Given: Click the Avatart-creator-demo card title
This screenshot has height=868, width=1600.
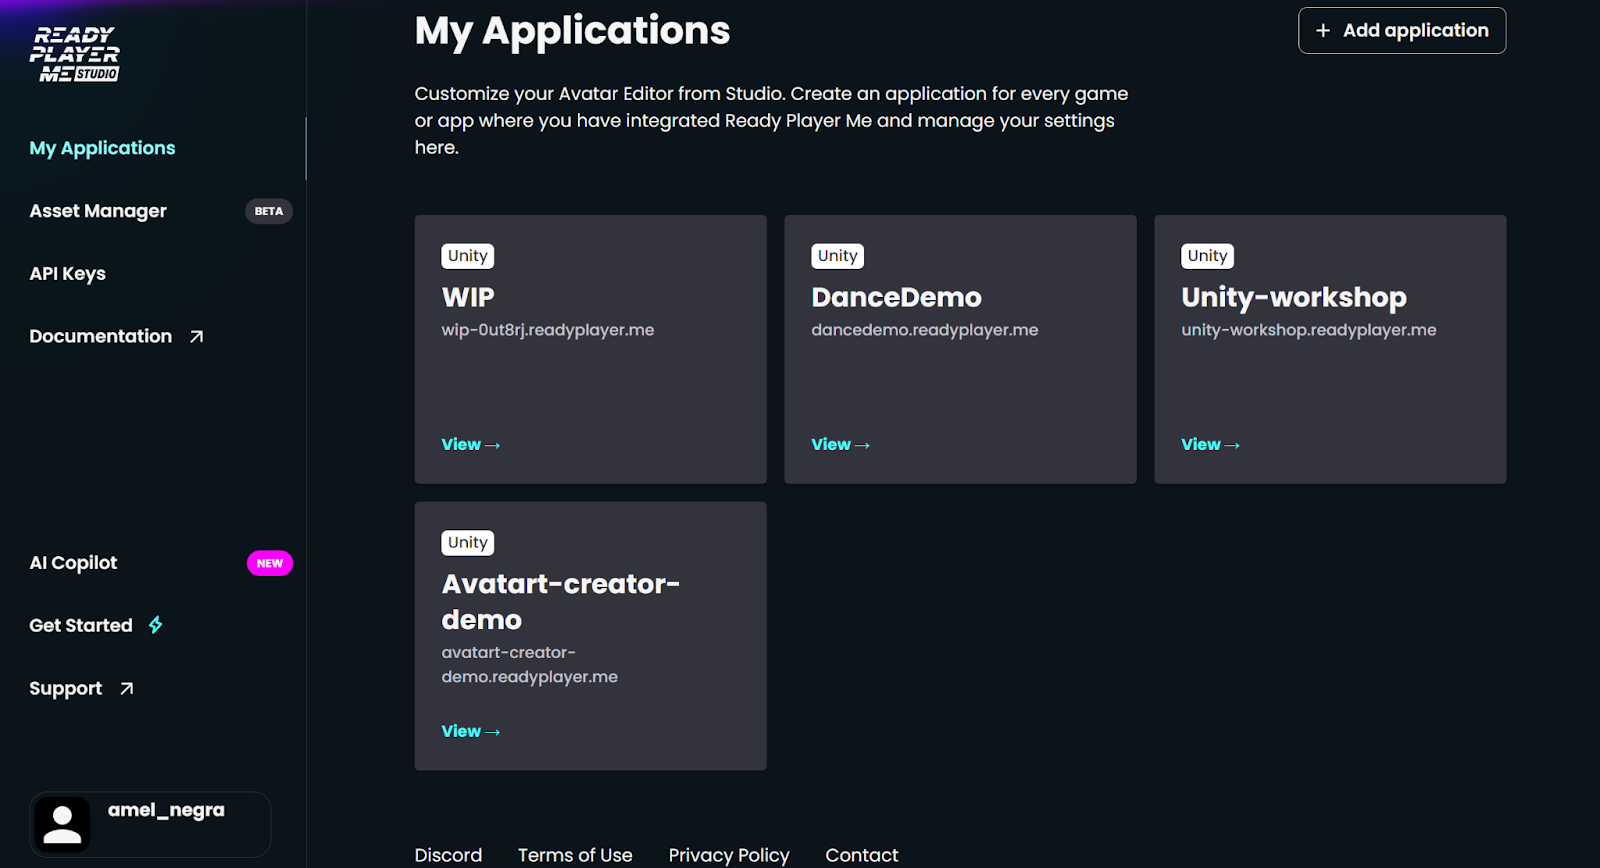Looking at the screenshot, I should click(x=561, y=602).
